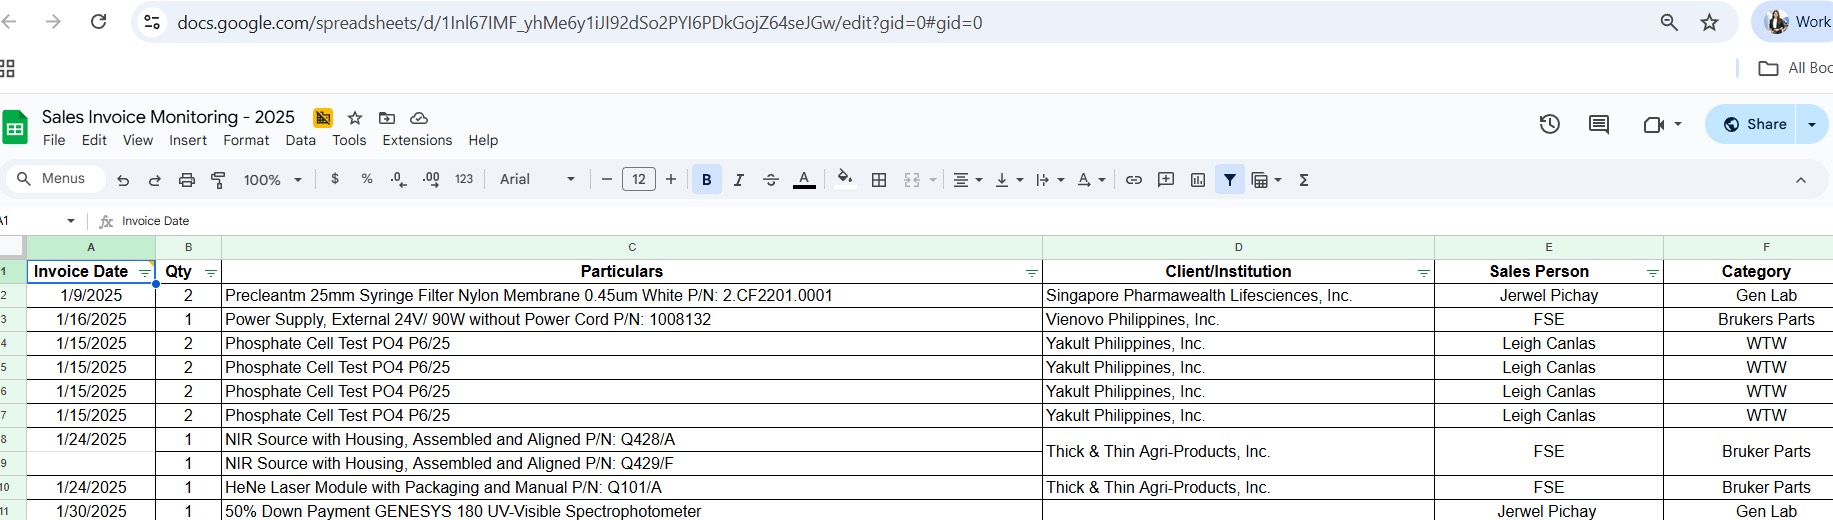Open the Arial font dropdown
This screenshot has width=1833, height=520.
pyautogui.click(x=537, y=180)
